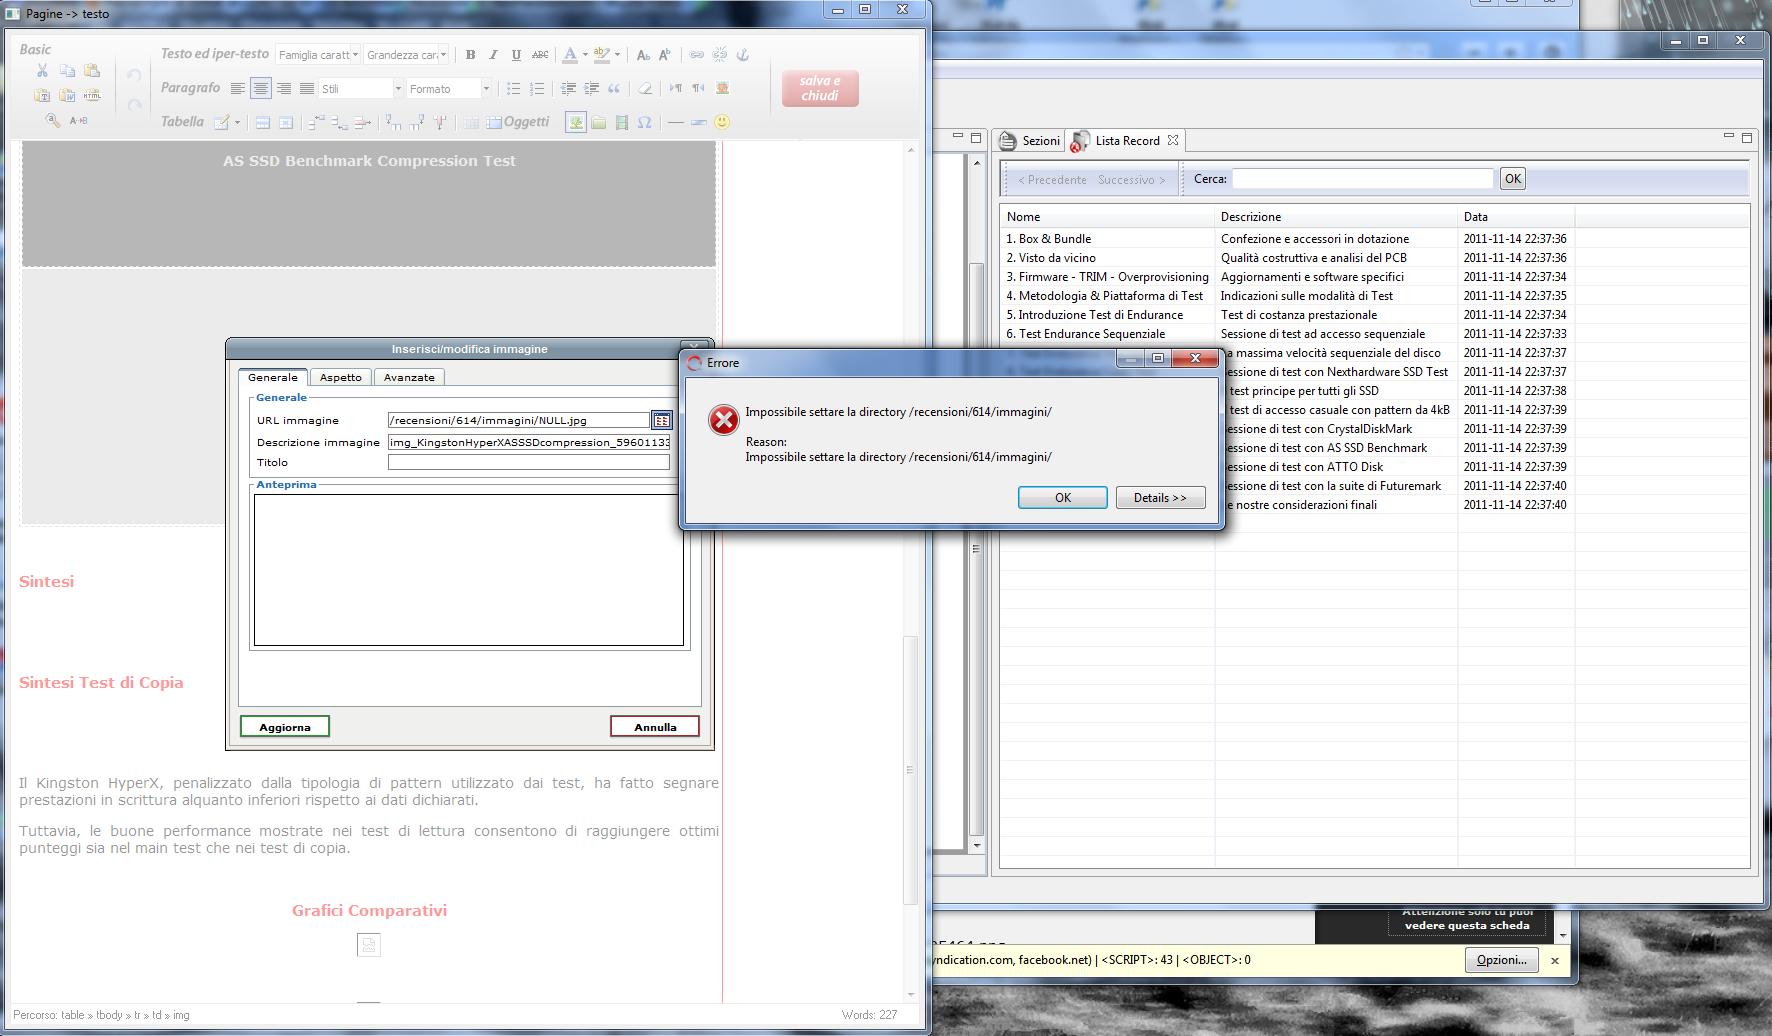Image resolution: width=1772 pixels, height=1036 pixels.
Task: Open the Find magnifier icon
Action: pos(53,120)
